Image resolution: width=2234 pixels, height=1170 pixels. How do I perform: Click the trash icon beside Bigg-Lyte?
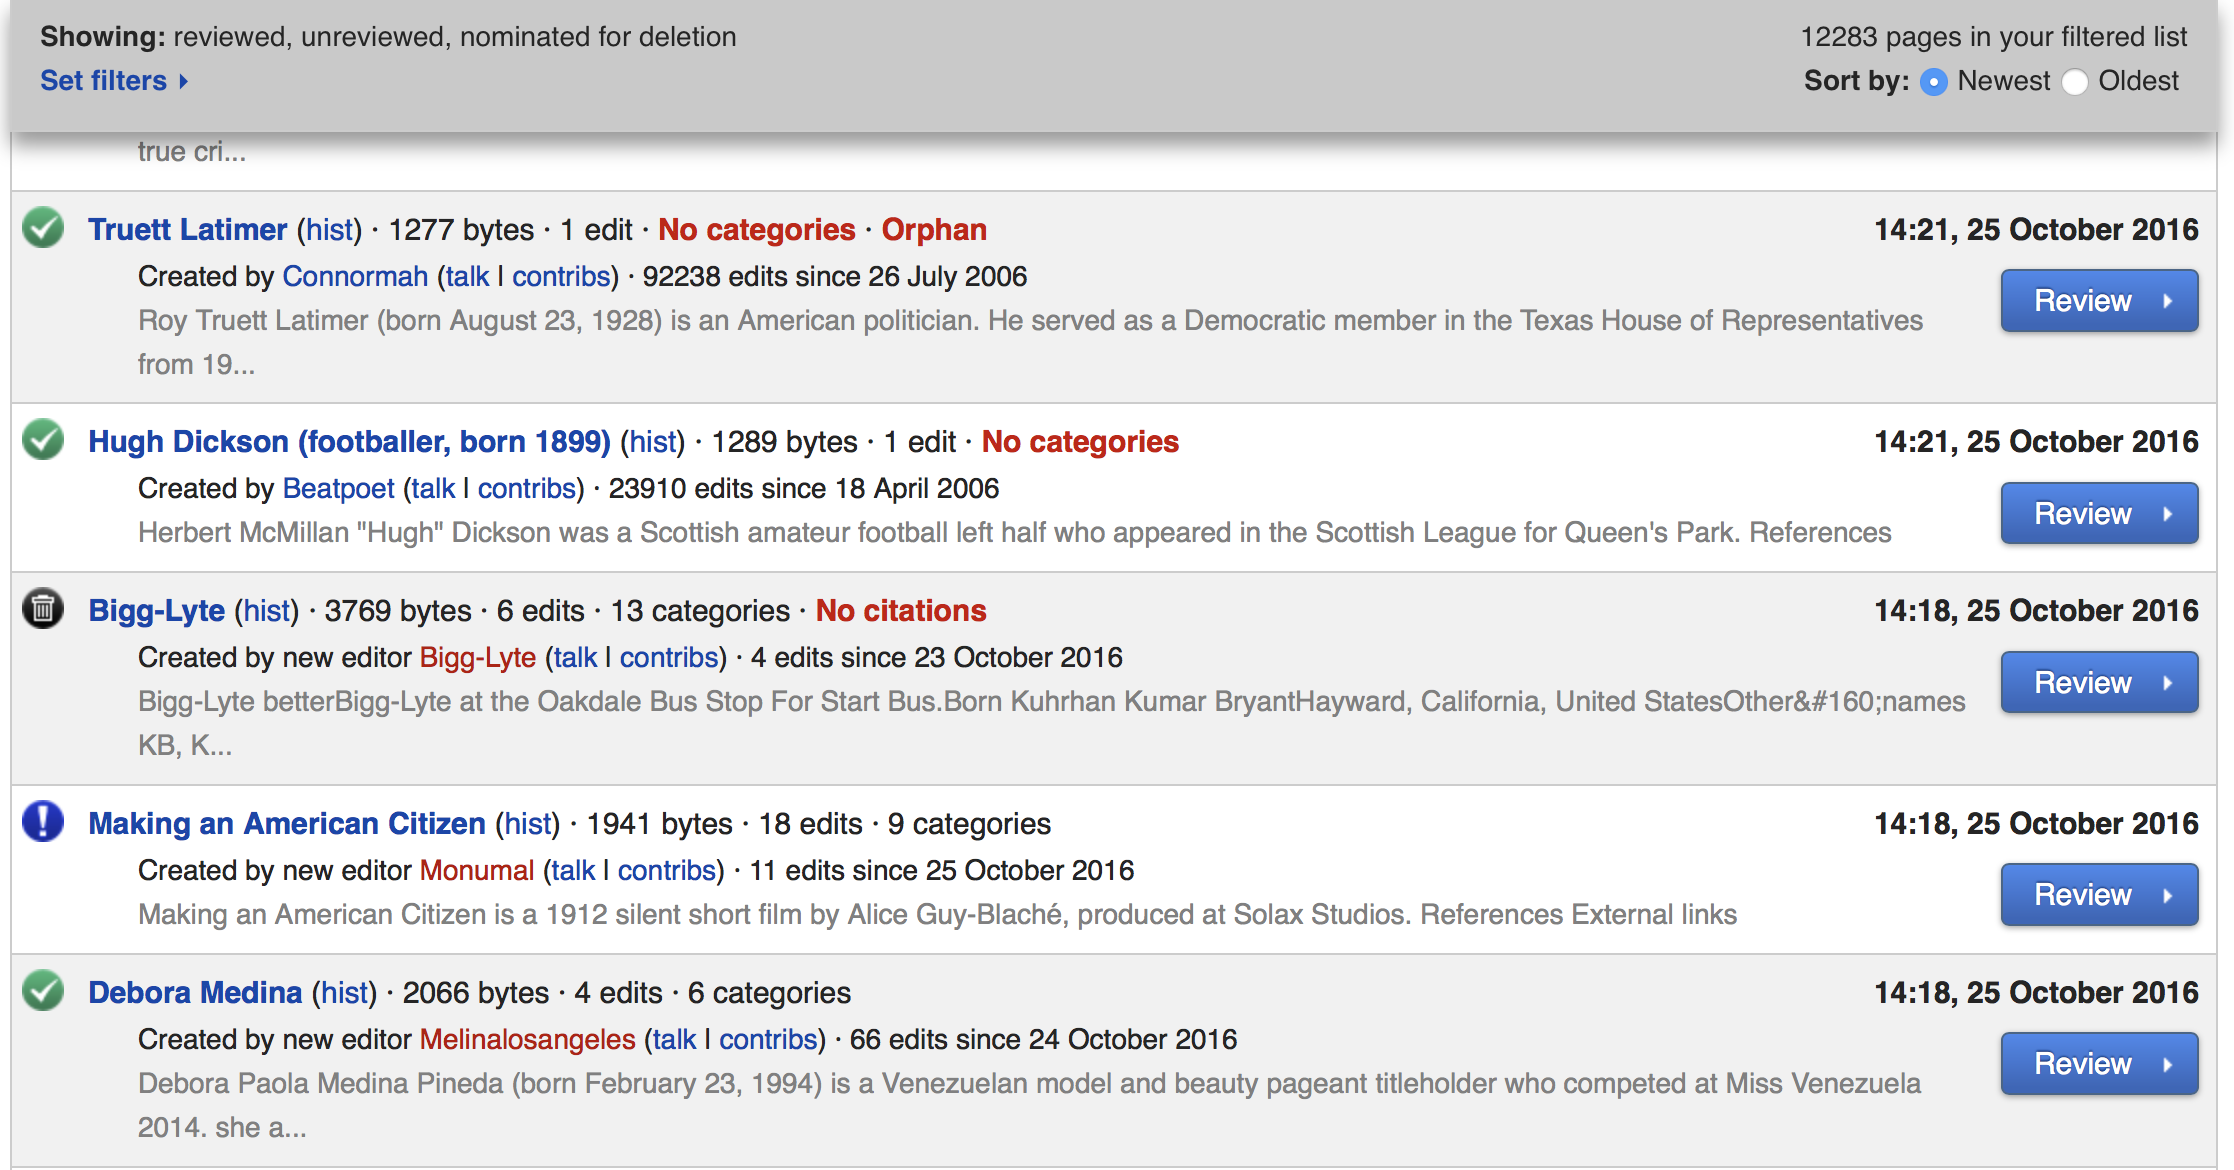(x=43, y=609)
